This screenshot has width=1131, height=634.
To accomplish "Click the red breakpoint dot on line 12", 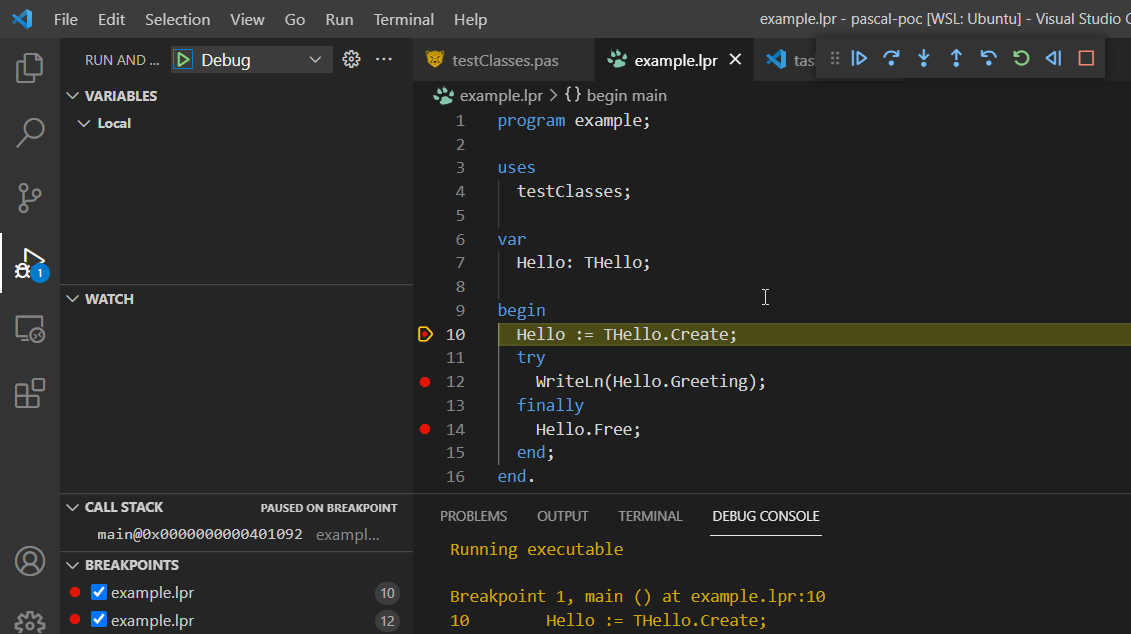I will pyautogui.click(x=425, y=381).
